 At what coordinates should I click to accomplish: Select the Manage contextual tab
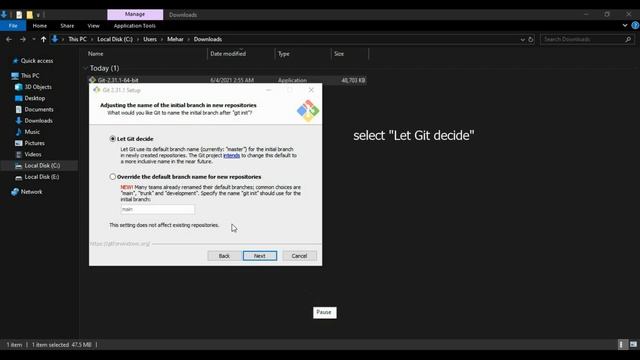[135, 14]
